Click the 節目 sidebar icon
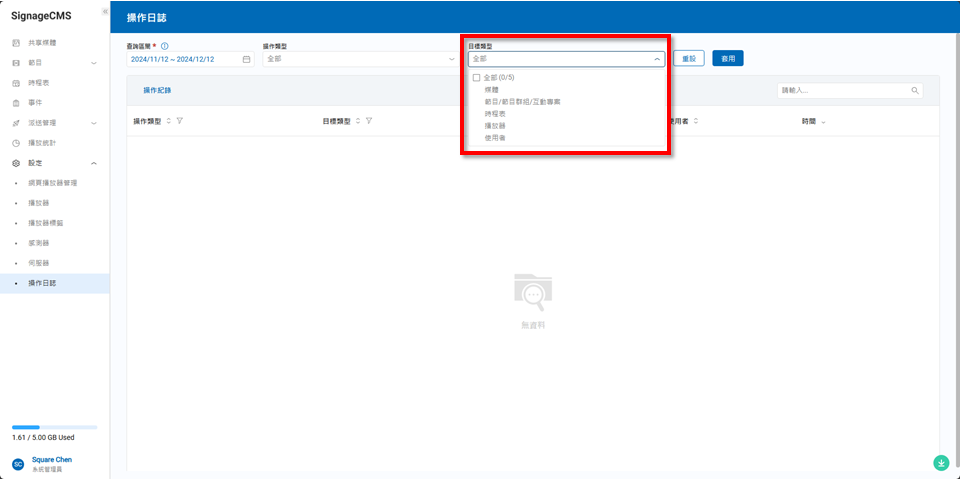The image size is (960, 480). 17,63
